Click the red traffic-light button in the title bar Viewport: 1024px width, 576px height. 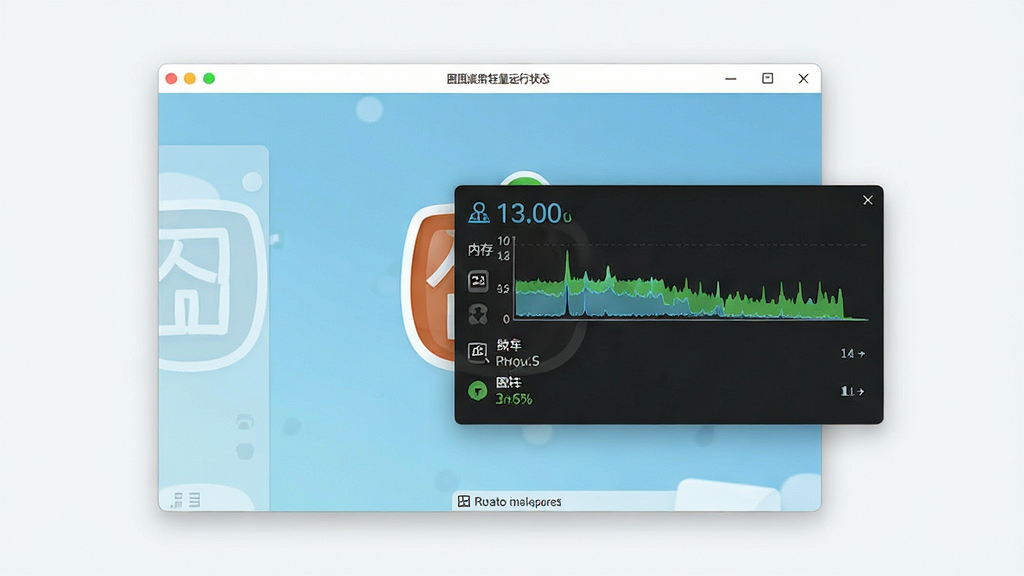[171, 78]
